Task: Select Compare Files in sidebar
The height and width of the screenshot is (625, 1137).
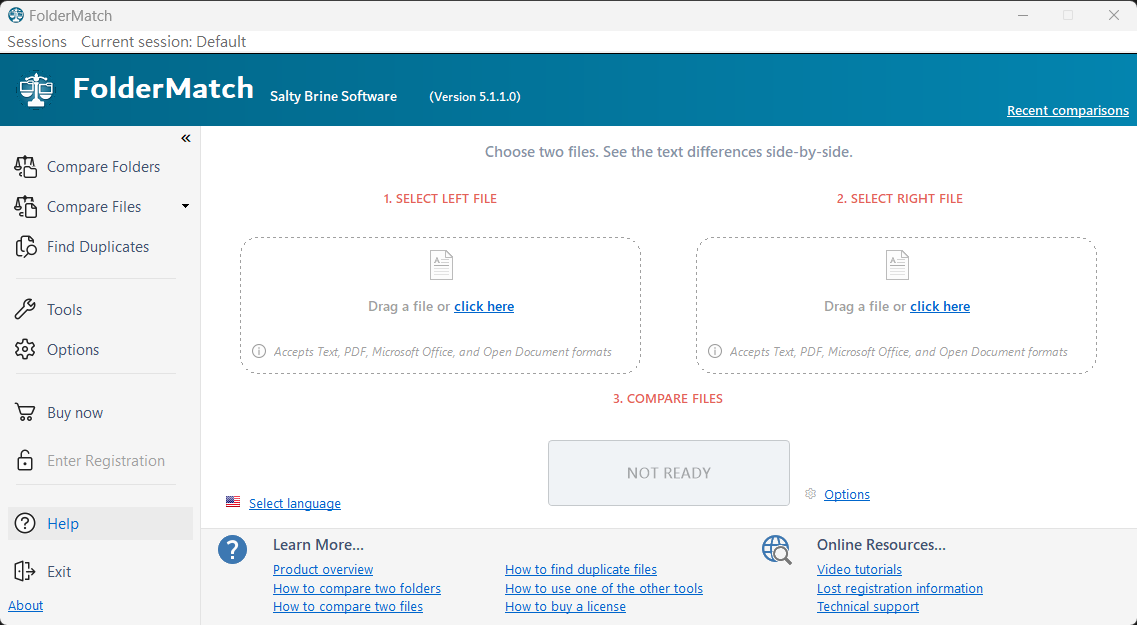Action: pyautogui.click(x=94, y=207)
